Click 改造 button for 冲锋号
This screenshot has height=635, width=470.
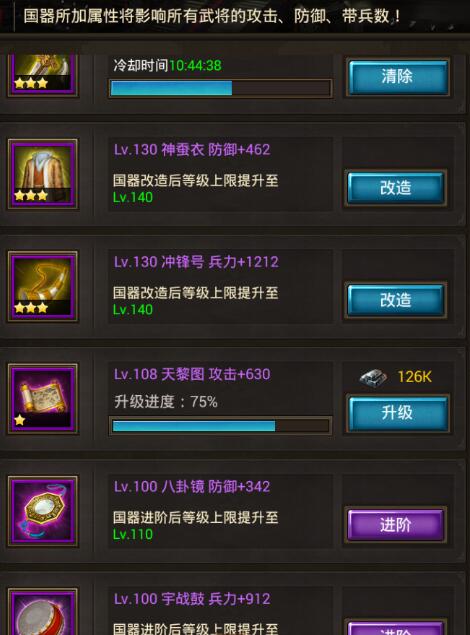pyautogui.click(x=396, y=300)
